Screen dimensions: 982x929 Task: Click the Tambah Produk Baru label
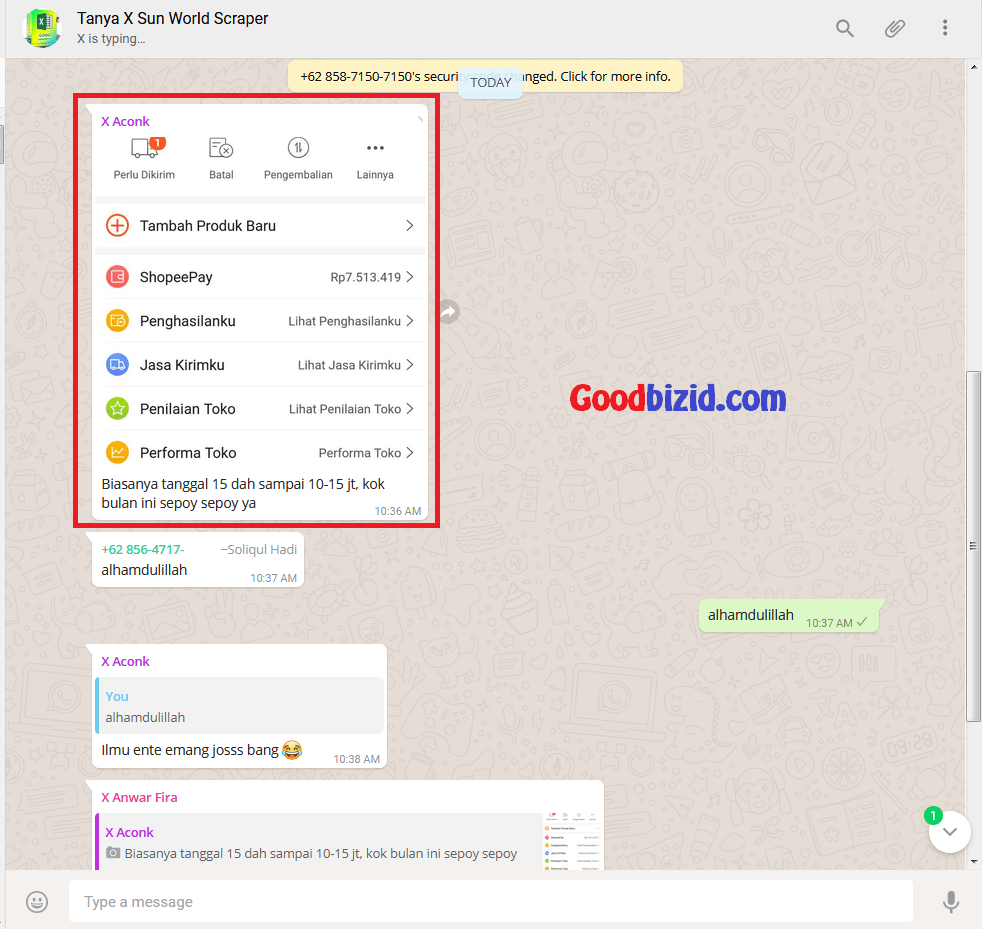tap(208, 226)
